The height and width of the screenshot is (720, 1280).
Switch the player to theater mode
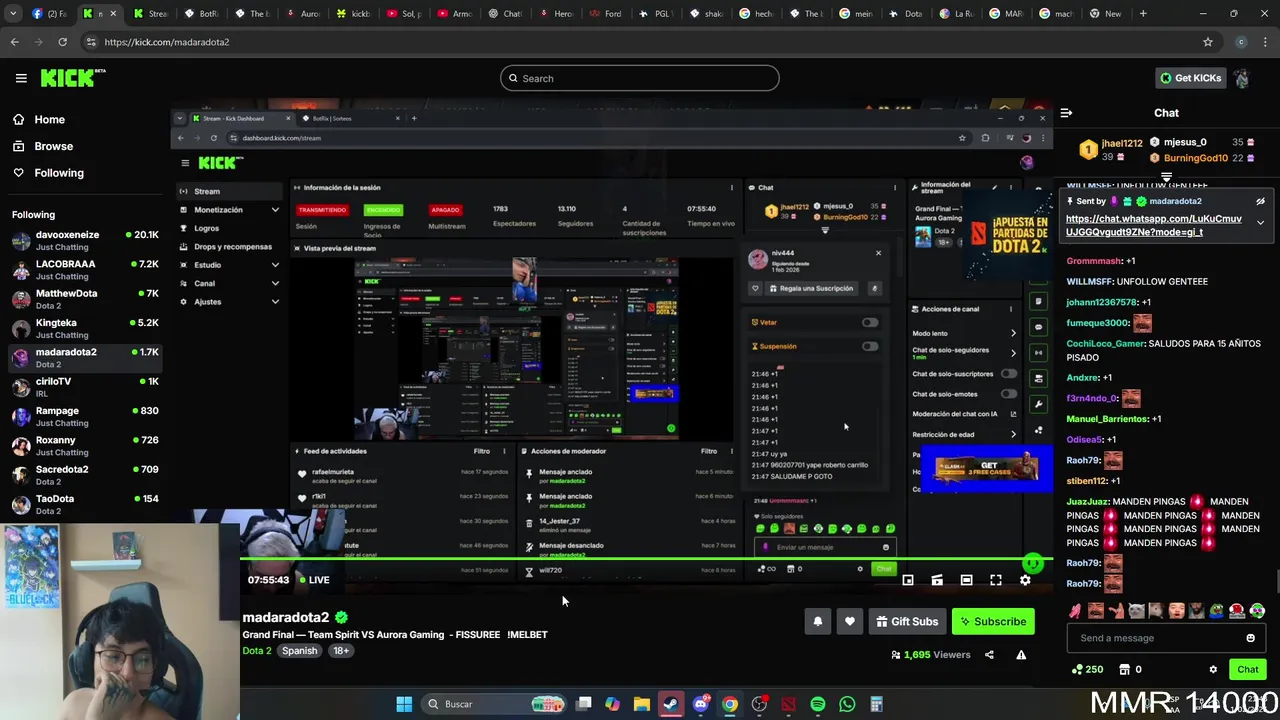coord(966,580)
